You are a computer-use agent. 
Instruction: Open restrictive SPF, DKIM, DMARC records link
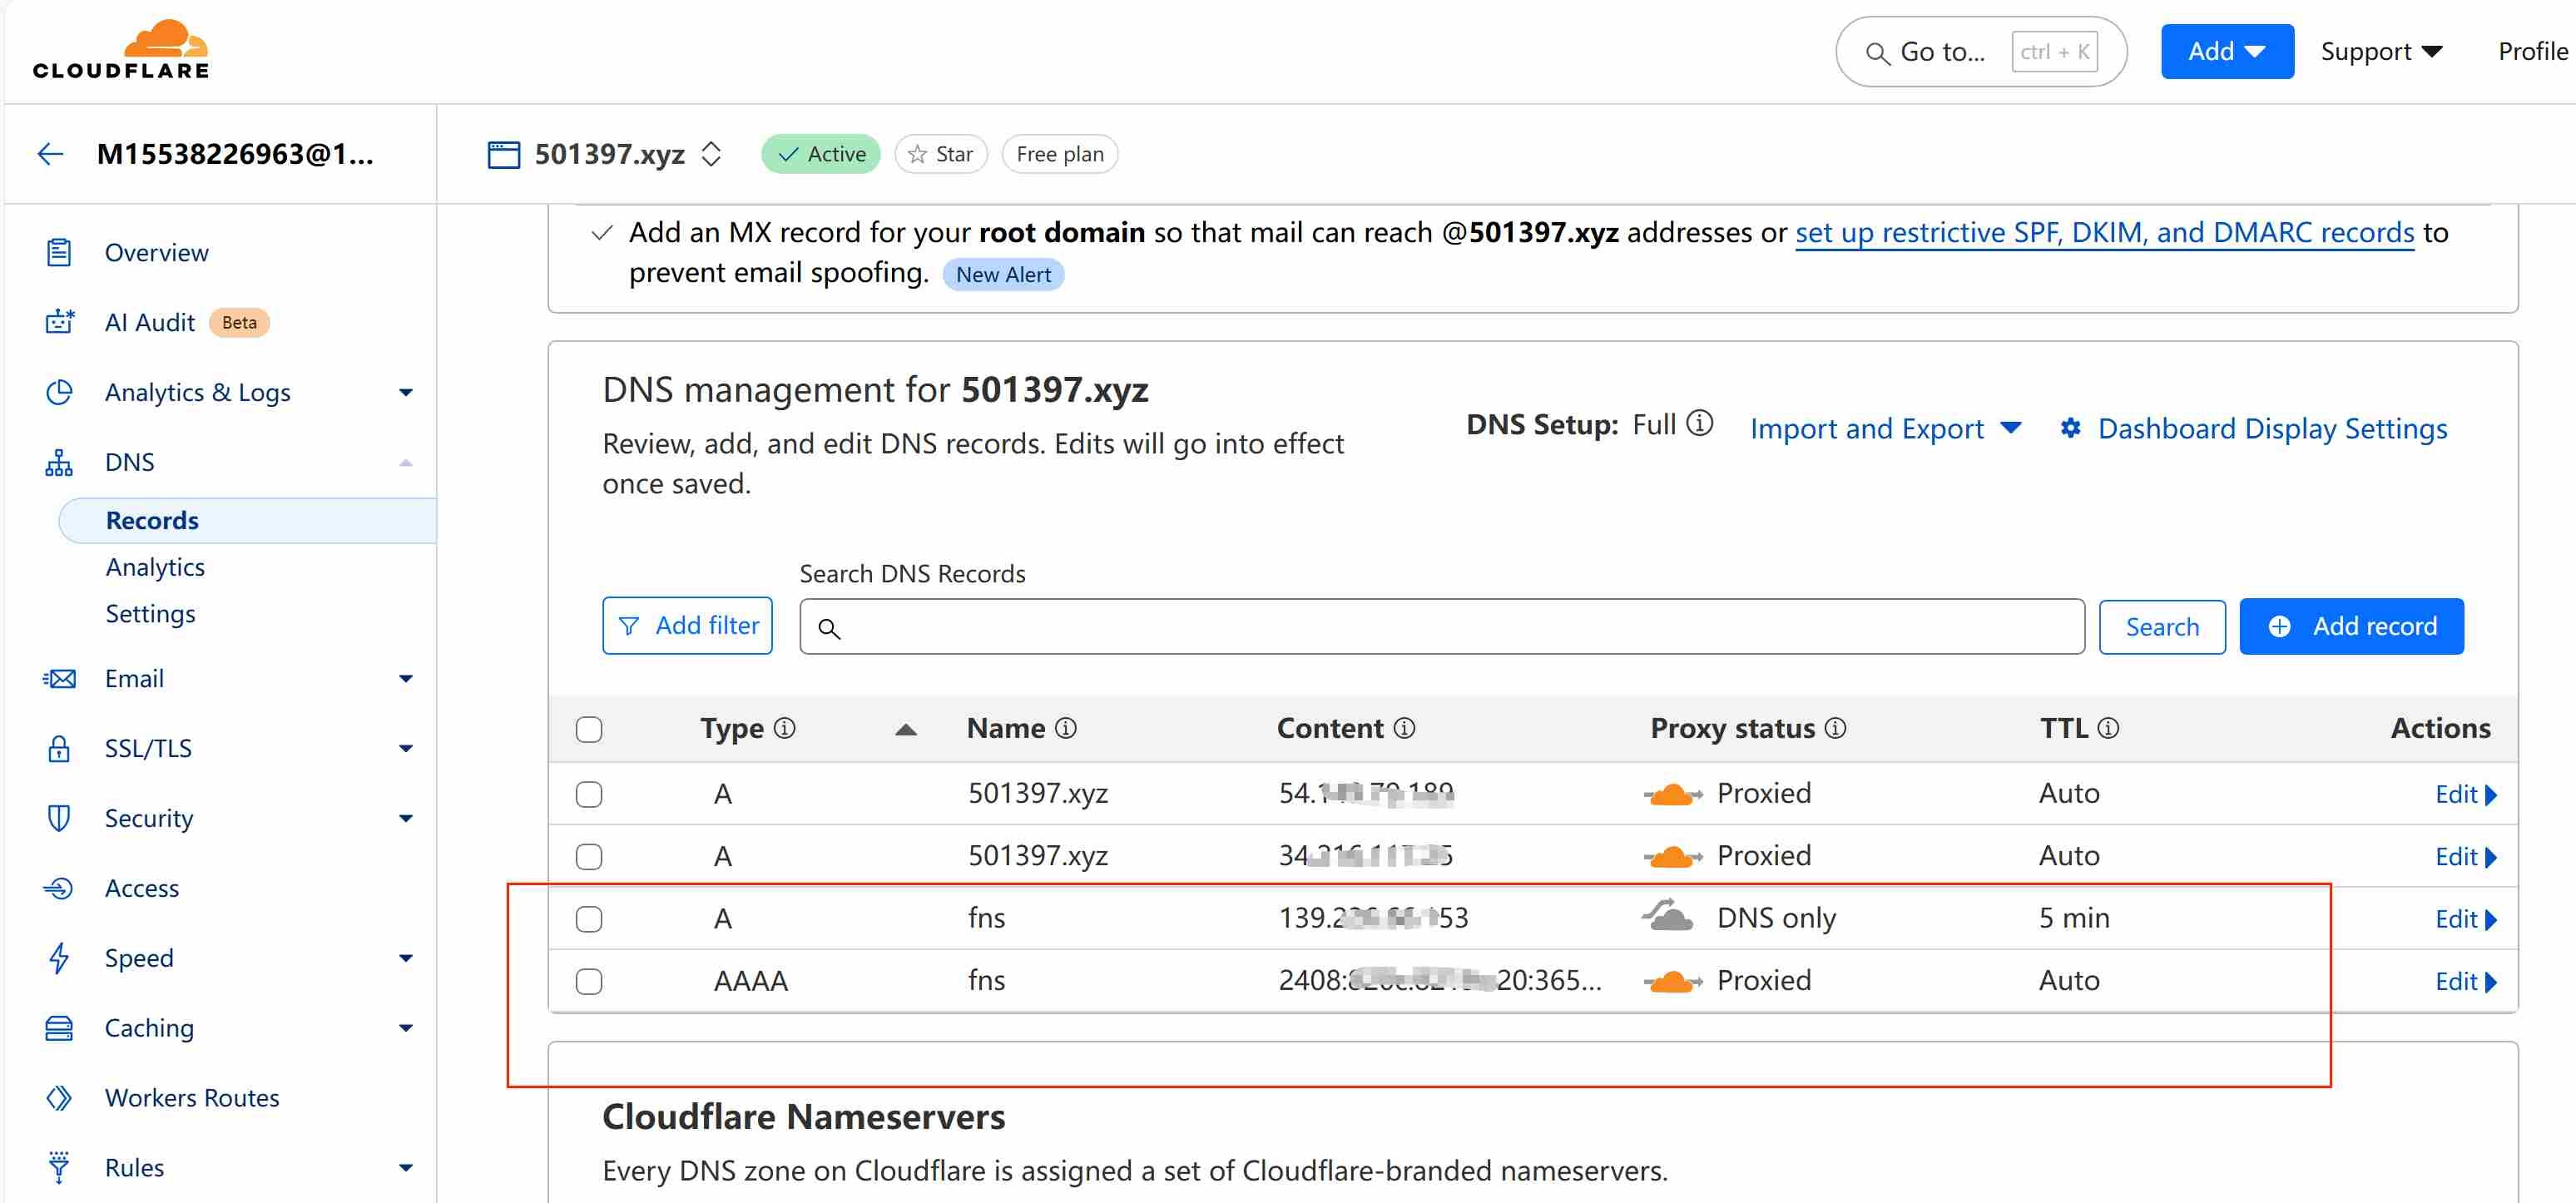coord(2105,232)
